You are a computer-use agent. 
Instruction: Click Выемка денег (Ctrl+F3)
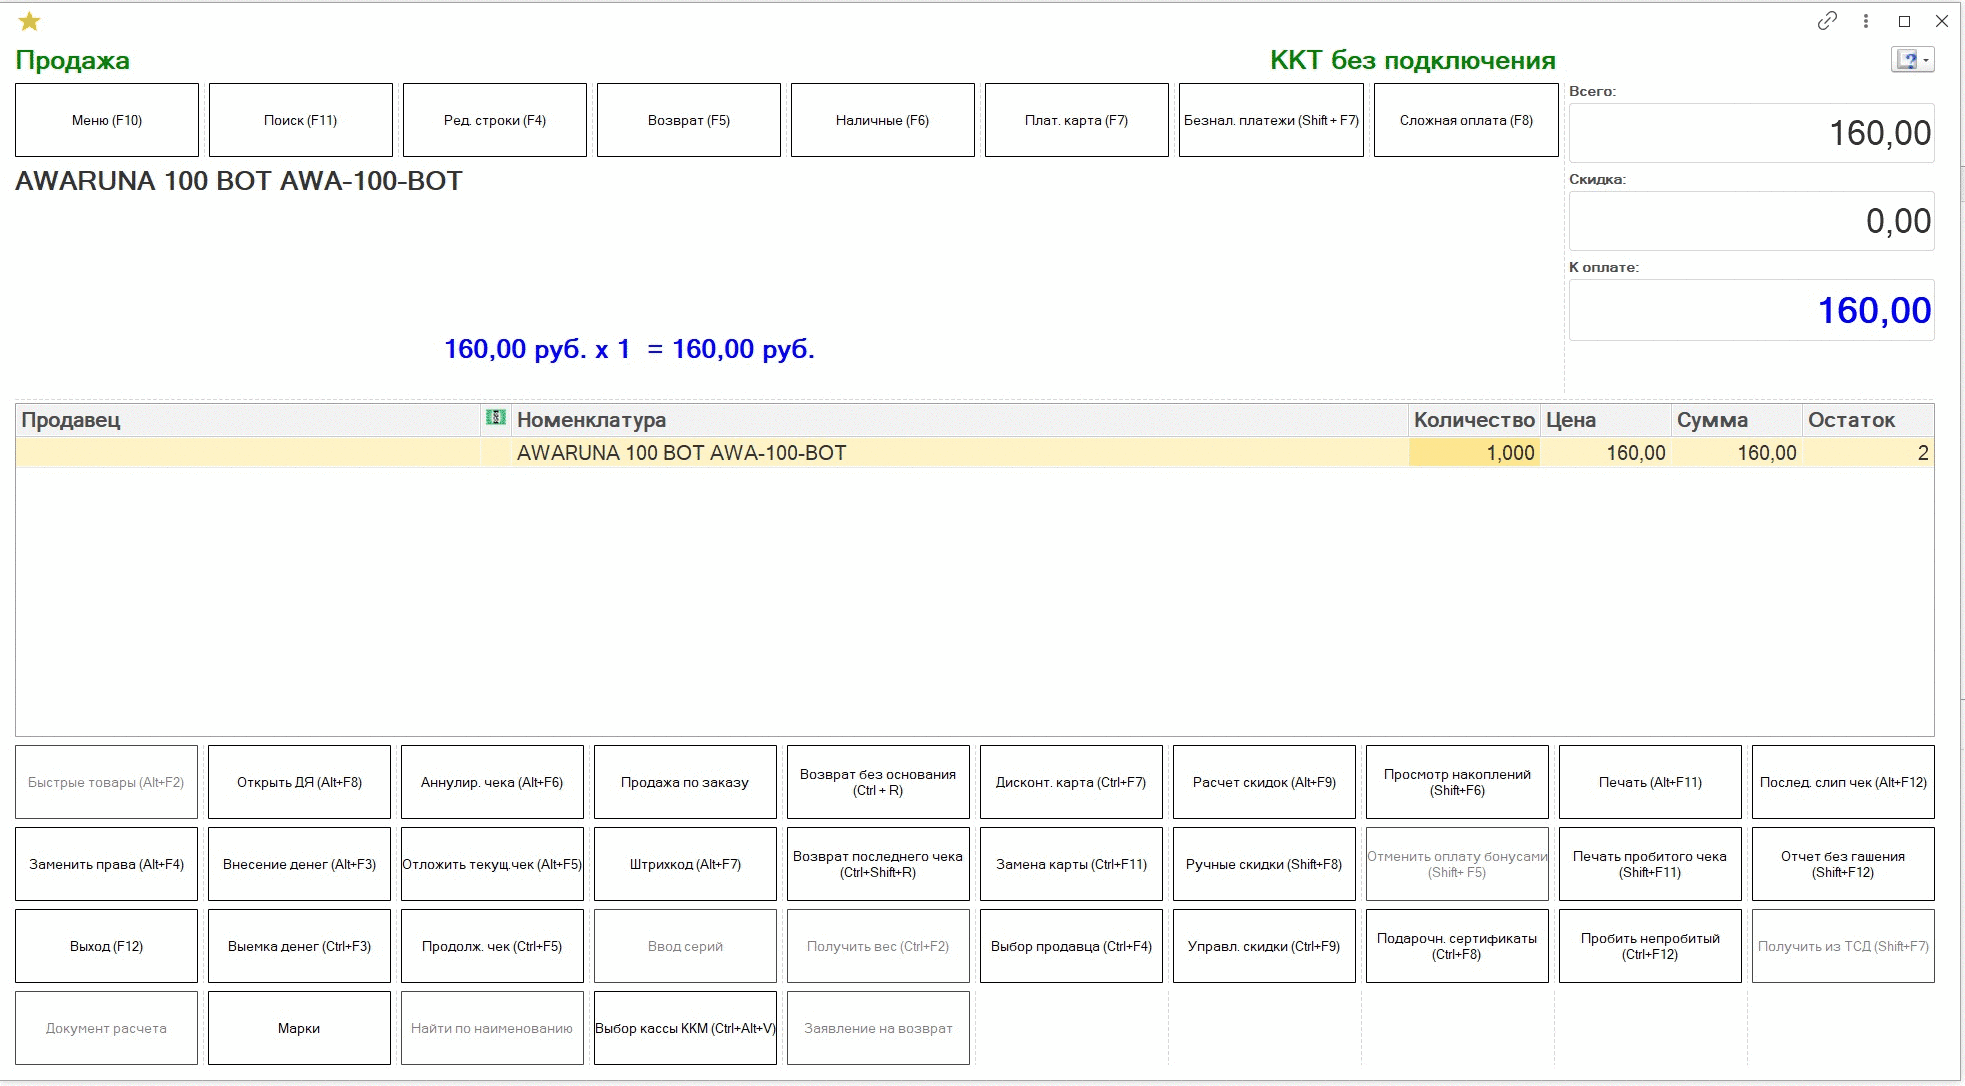coord(299,946)
